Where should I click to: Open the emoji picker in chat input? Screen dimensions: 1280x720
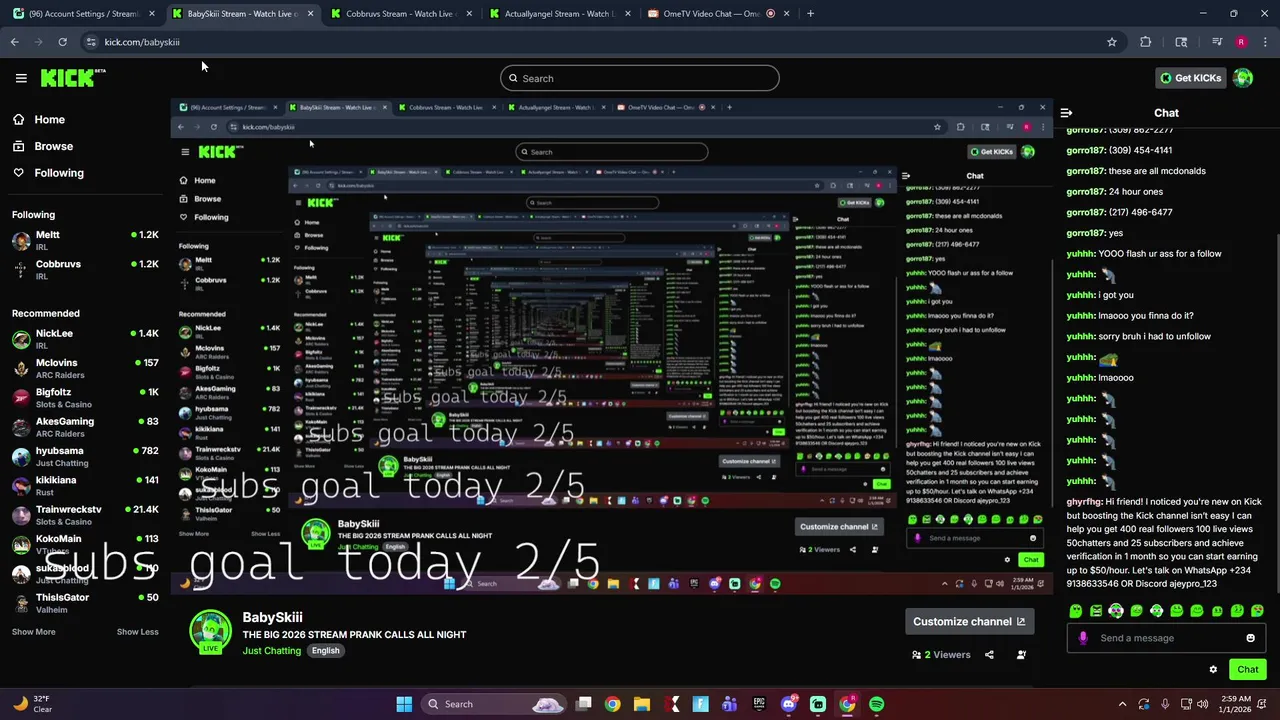click(1250, 638)
